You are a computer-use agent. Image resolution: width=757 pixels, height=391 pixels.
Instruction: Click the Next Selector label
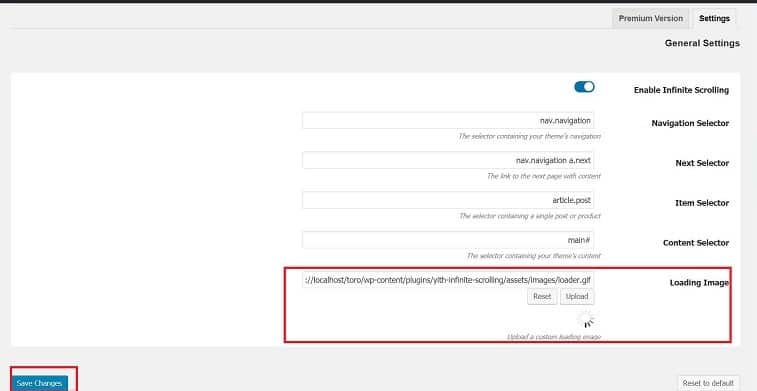tap(702, 163)
